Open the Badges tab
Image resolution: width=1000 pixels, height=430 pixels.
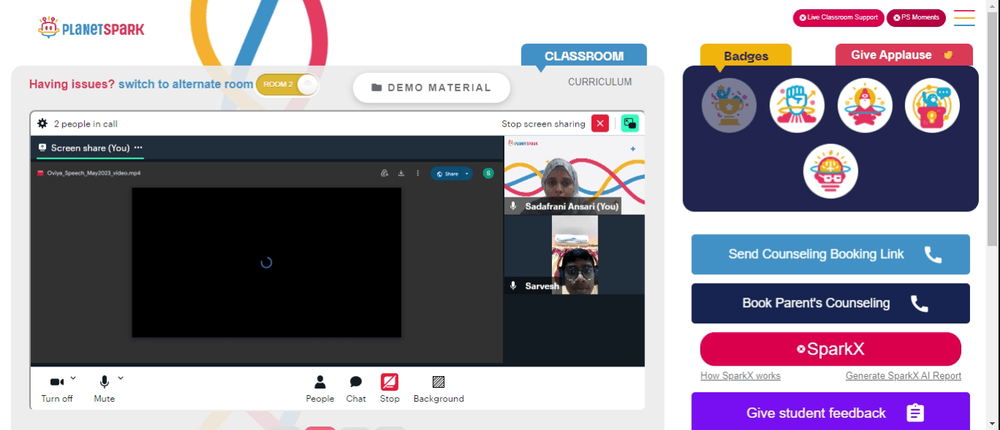coord(746,56)
